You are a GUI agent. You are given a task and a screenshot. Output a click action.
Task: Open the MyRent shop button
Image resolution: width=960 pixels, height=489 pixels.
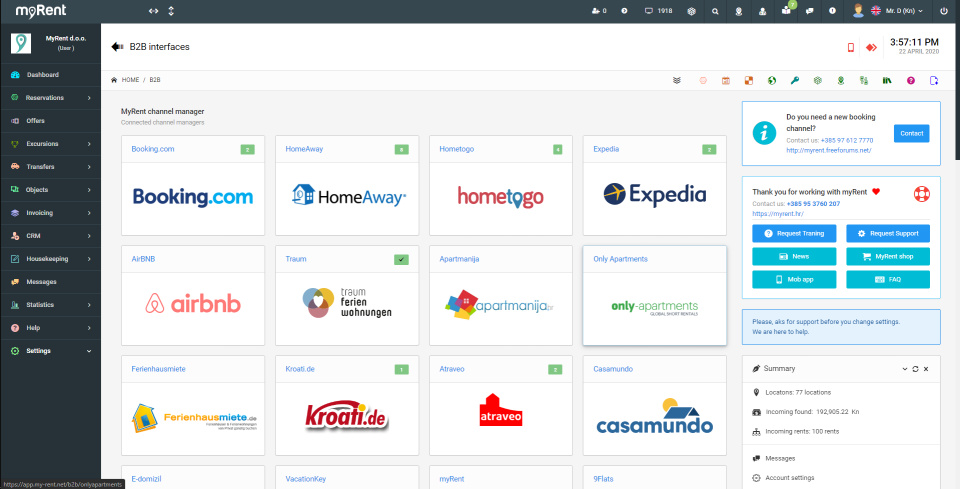pyautogui.click(x=888, y=256)
